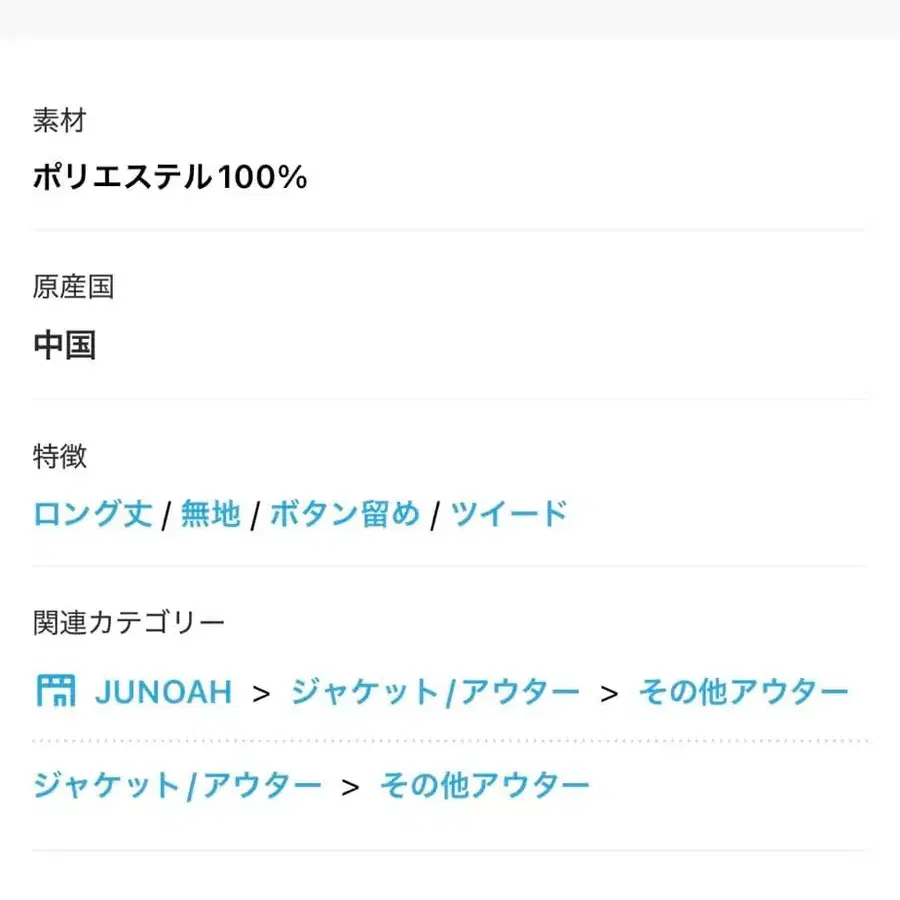Click the chevron before その他アウター in the JUNOAH row
This screenshot has width=900, height=900.
(x=609, y=692)
